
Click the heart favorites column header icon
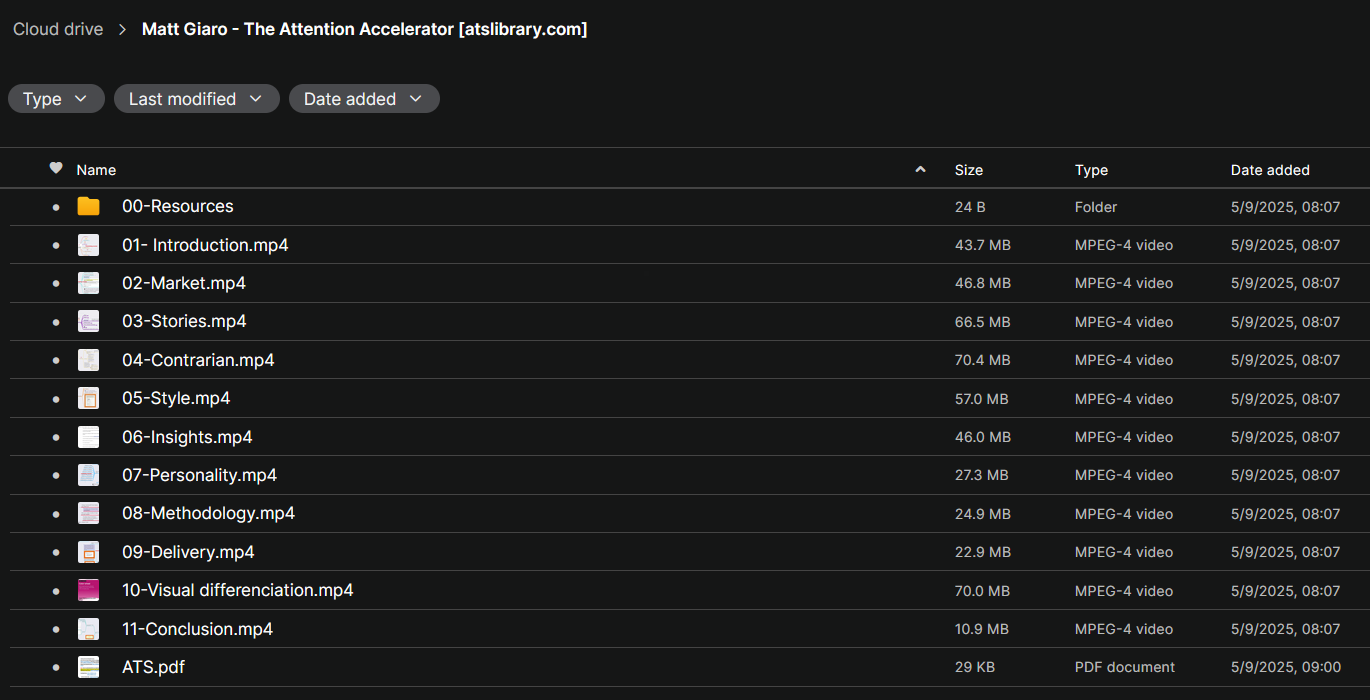(56, 168)
